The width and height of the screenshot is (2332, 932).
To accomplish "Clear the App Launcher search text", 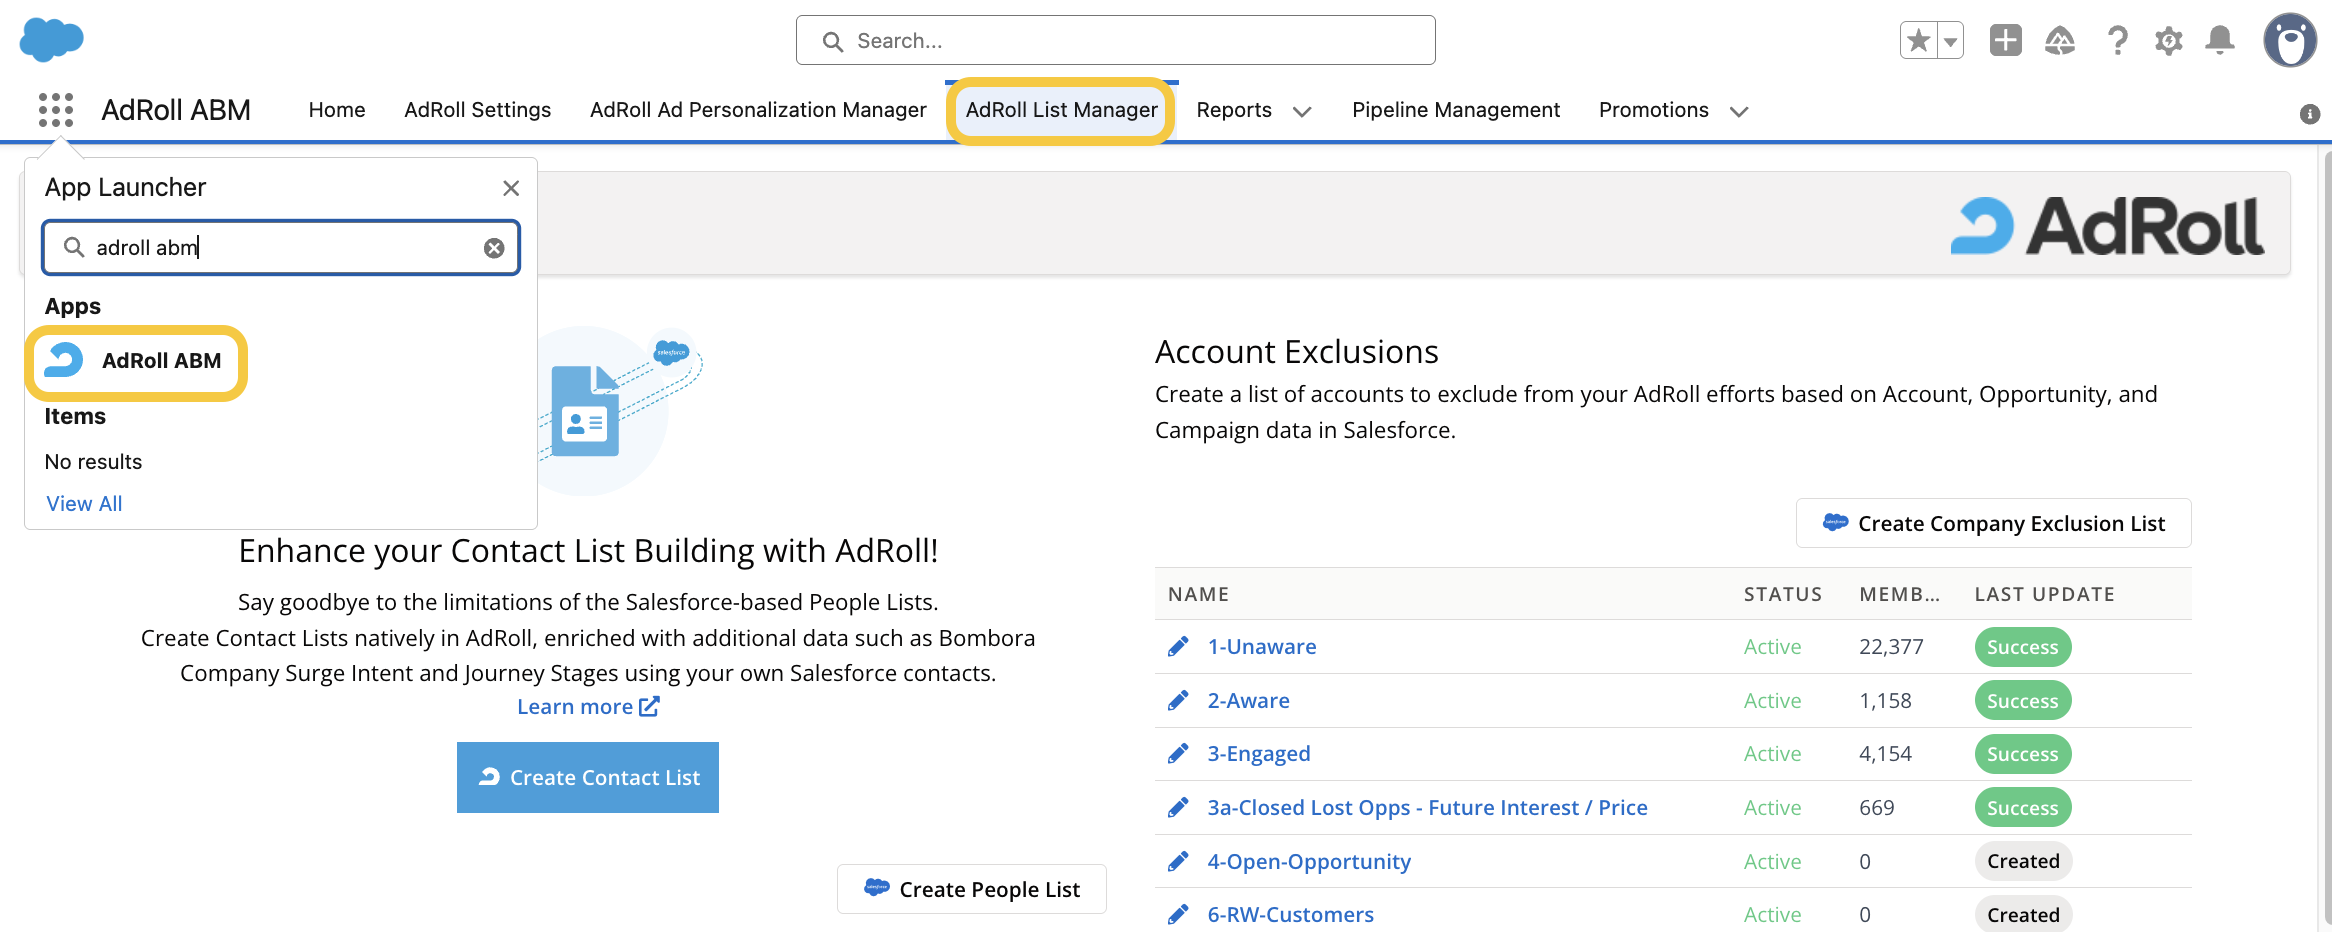I will 494,248.
